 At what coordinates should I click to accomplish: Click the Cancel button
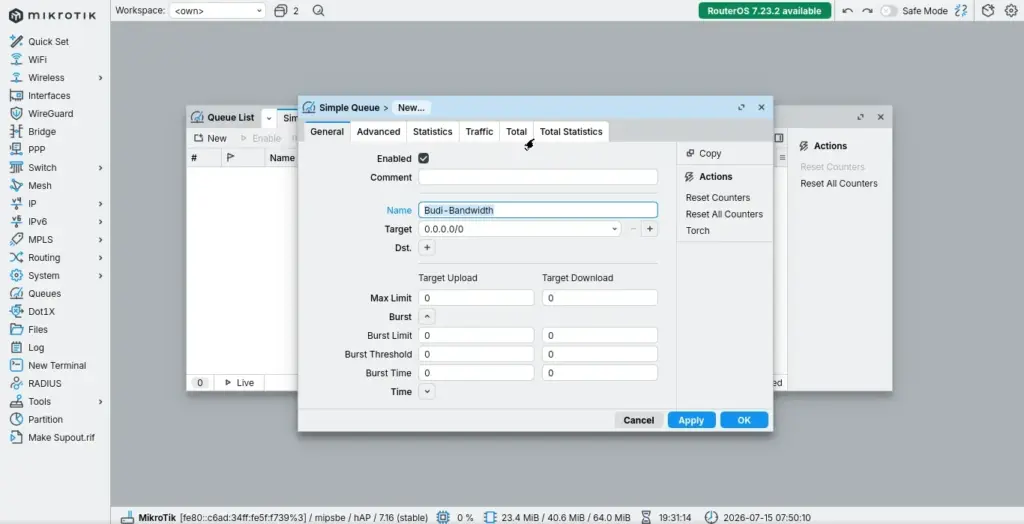tap(639, 420)
